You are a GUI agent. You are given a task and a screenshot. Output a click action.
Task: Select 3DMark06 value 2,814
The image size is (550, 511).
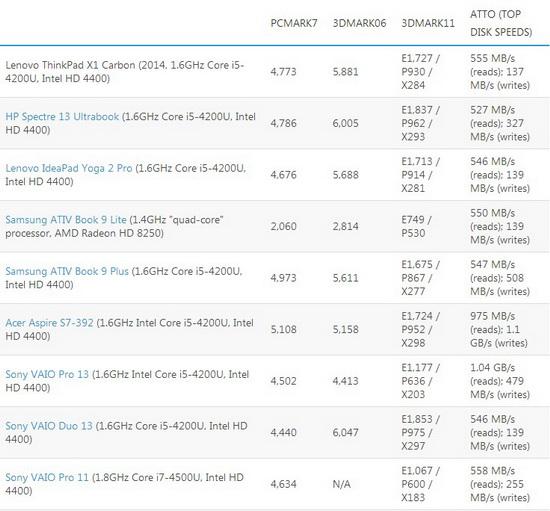[346, 227]
